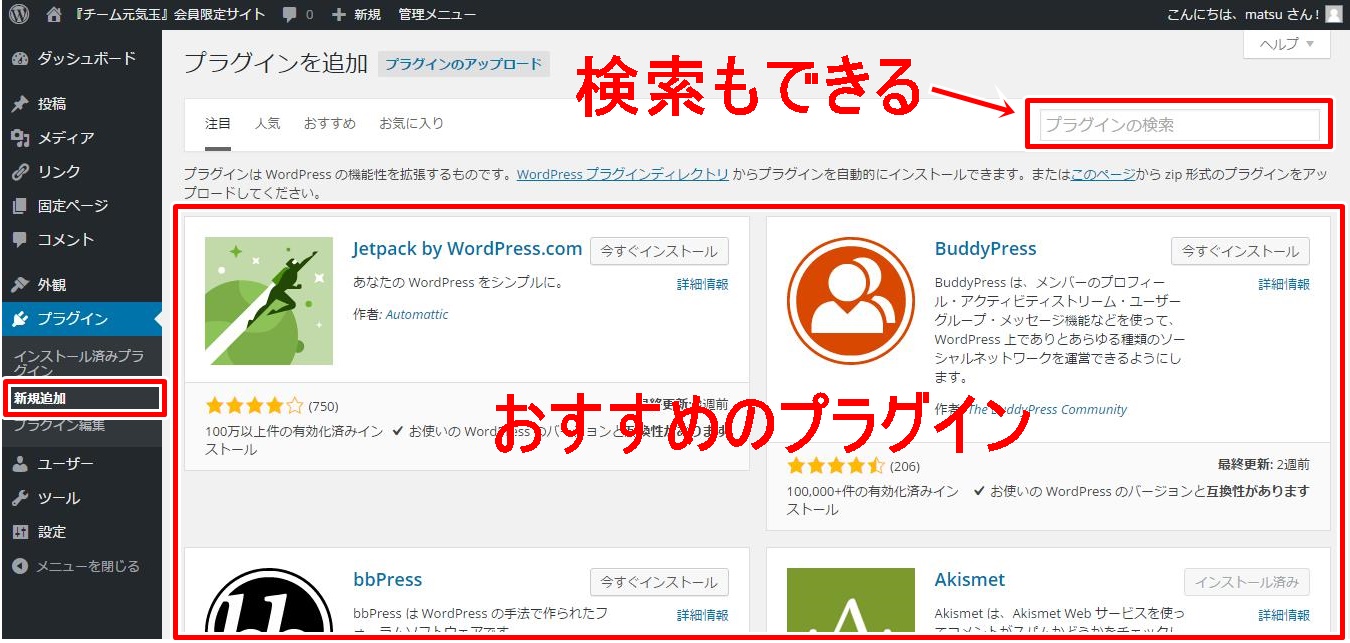Switch to the 注目 tab
The height and width of the screenshot is (643, 1350).
(x=218, y=124)
